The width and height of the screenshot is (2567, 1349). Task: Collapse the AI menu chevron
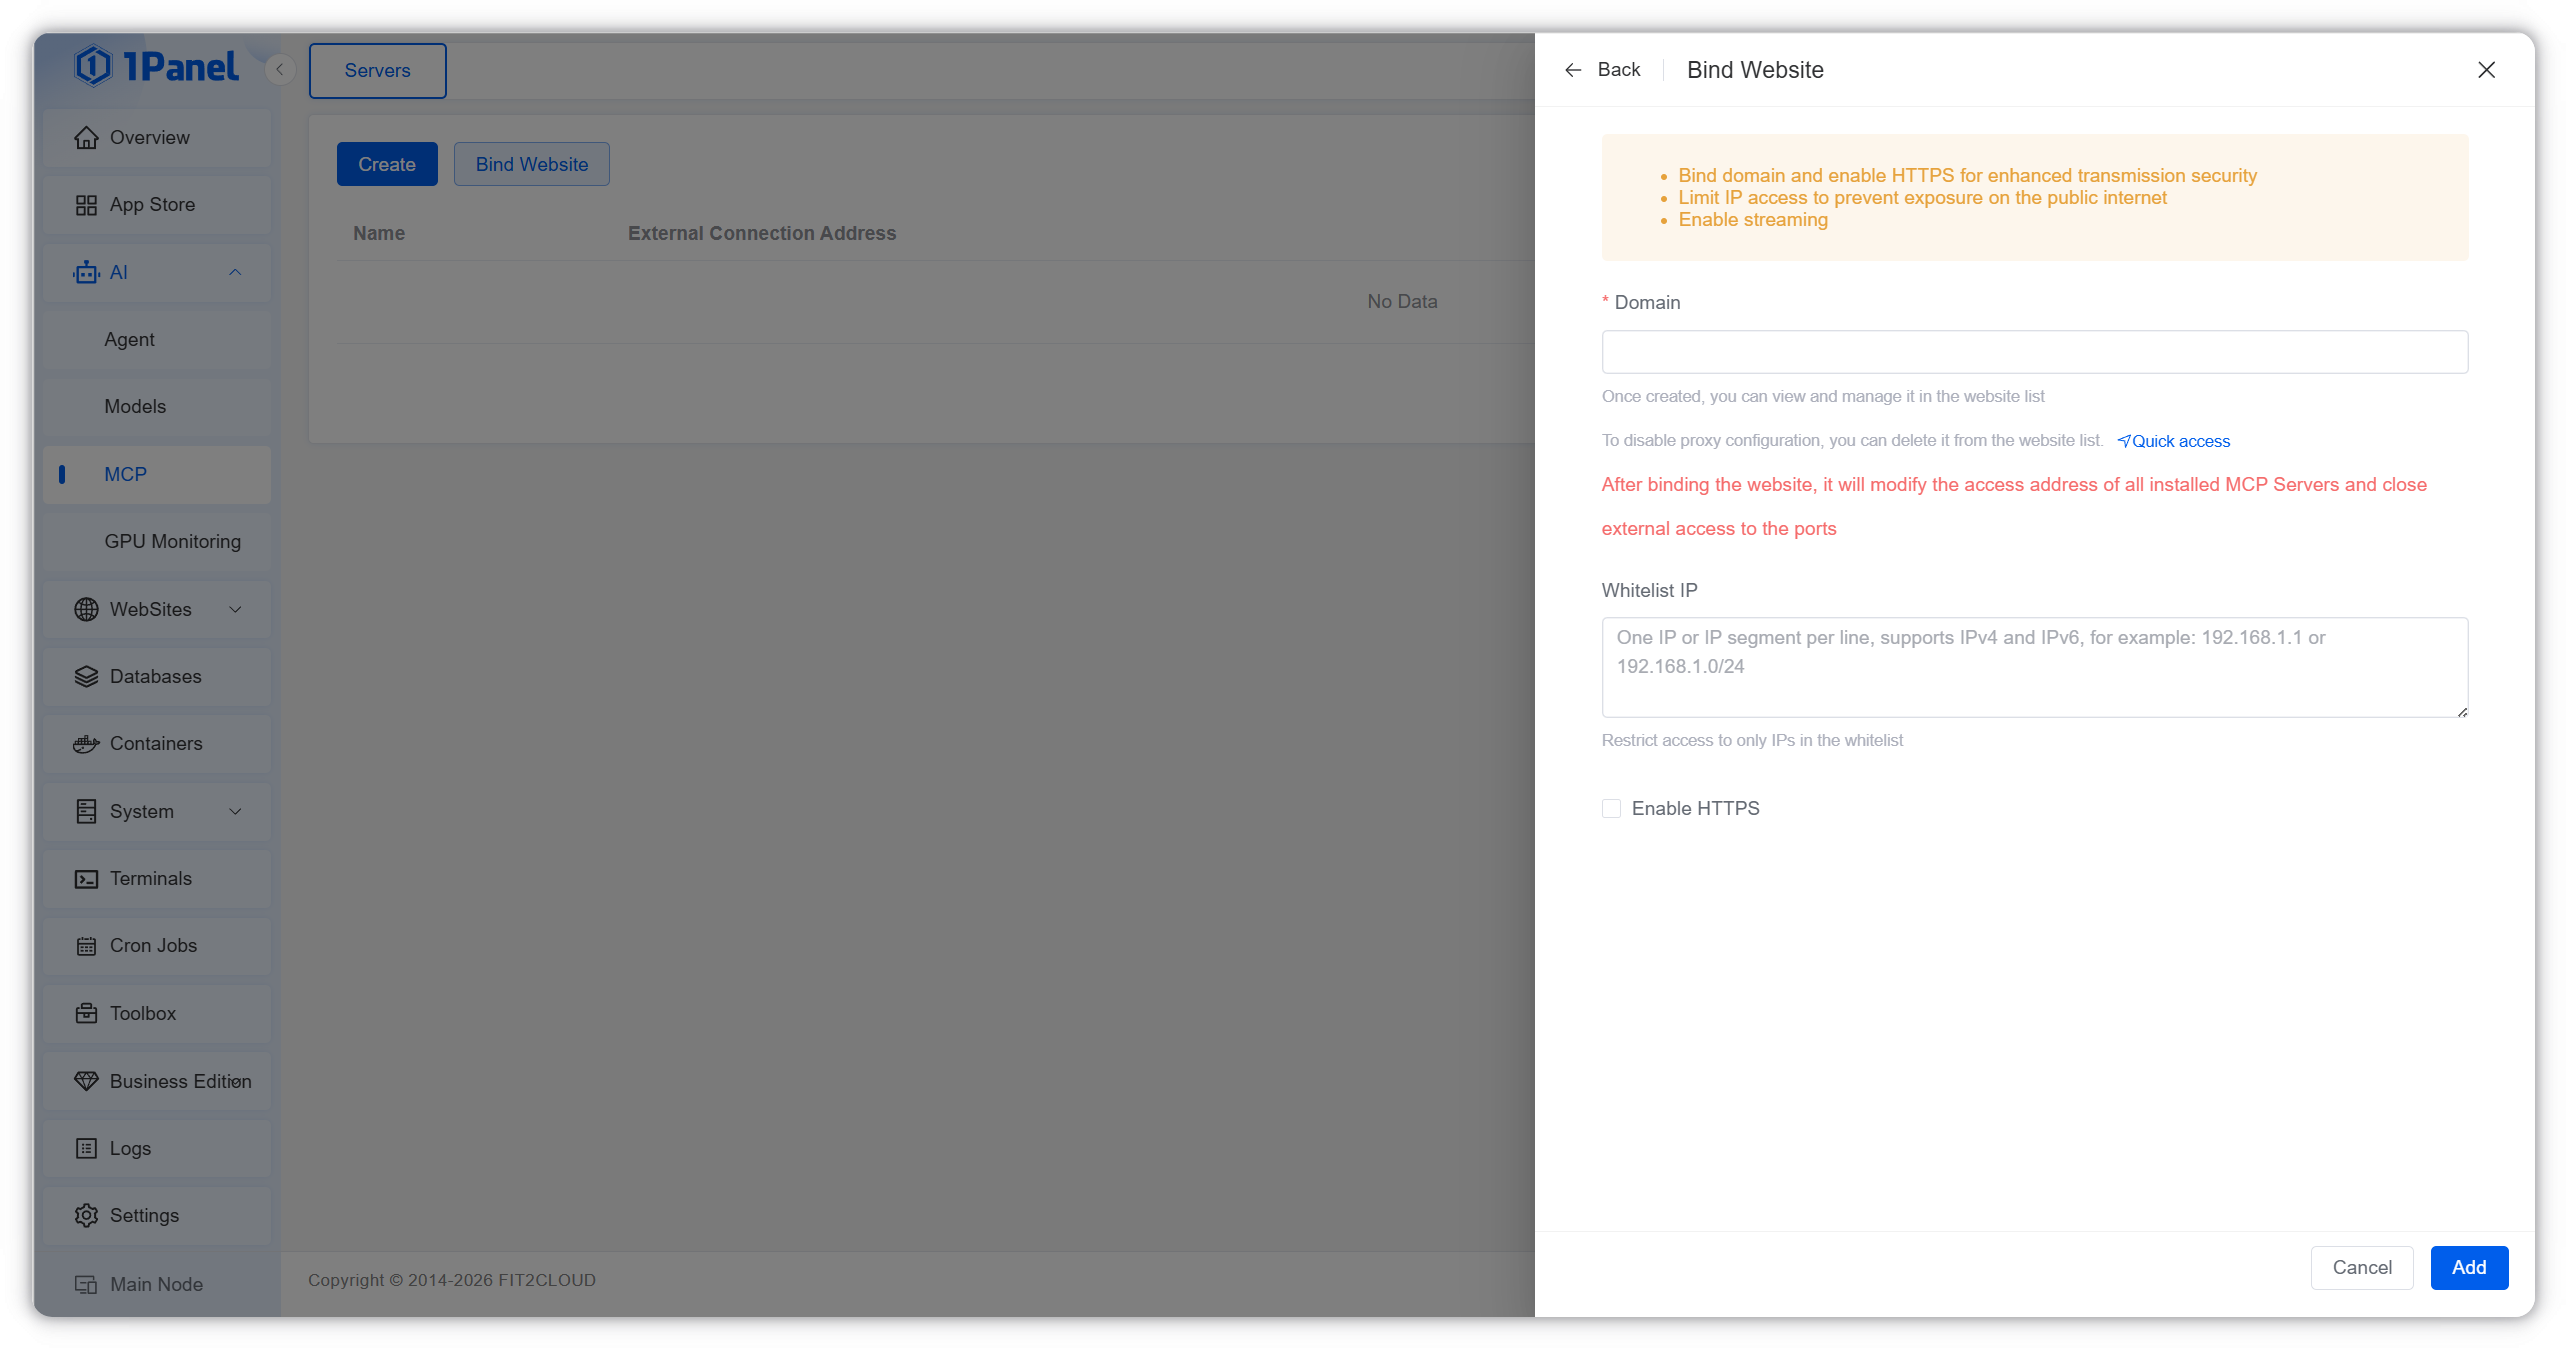[x=235, y=272]
